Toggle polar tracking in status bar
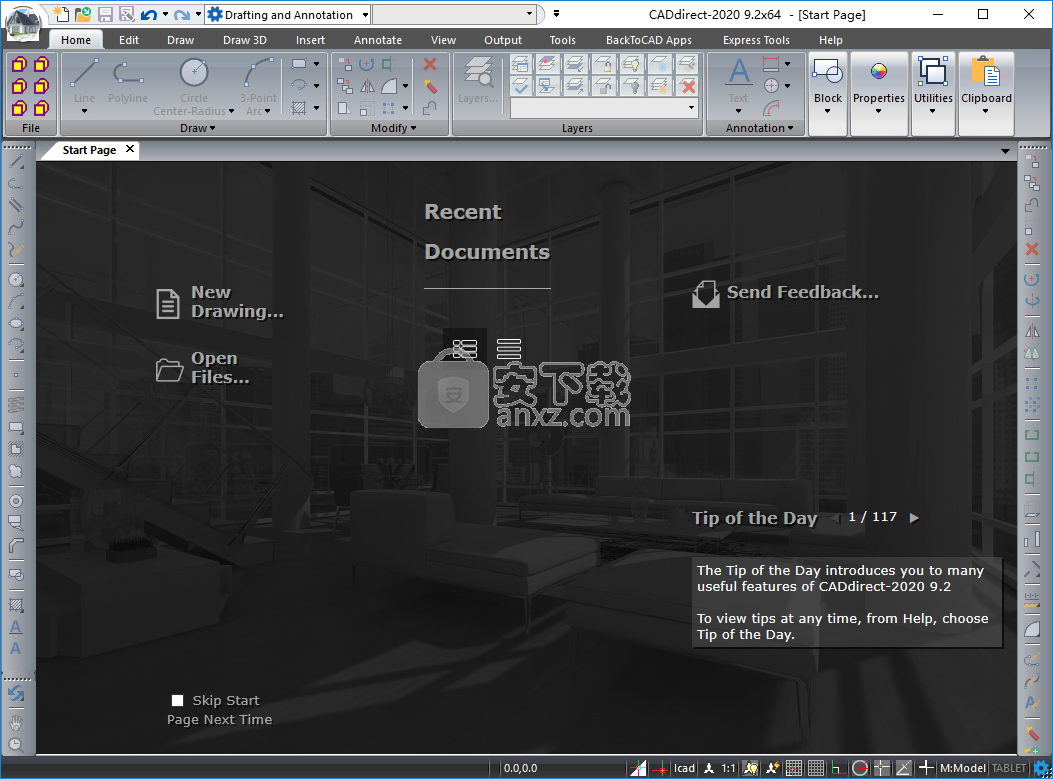 click(860, 768)
